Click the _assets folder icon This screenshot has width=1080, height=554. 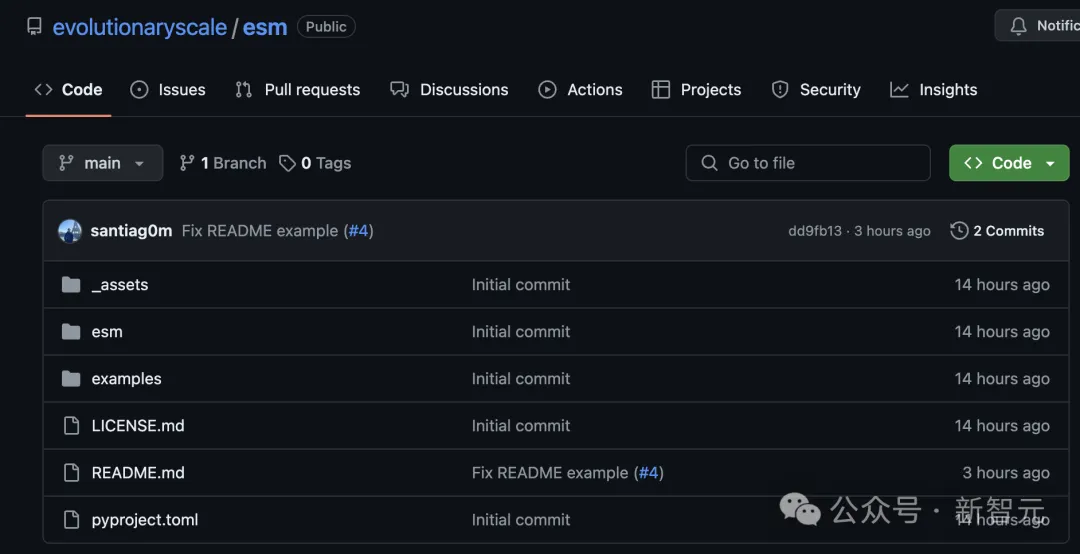[x=71, y=285]
